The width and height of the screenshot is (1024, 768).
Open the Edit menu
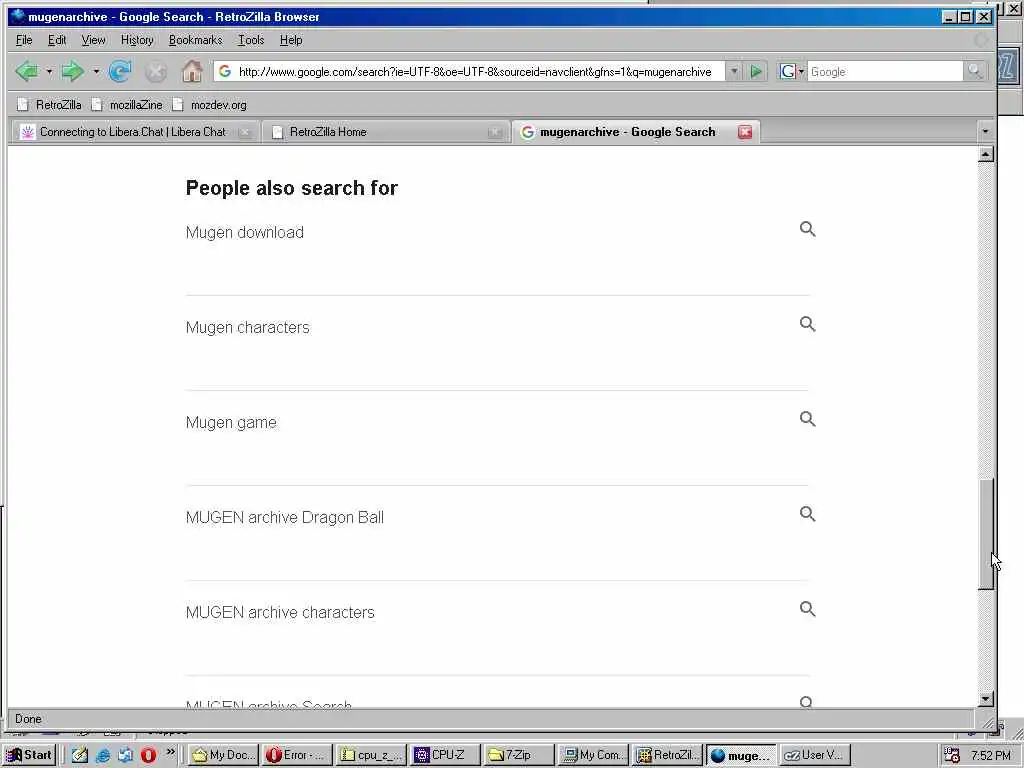(x=57, y=40)
